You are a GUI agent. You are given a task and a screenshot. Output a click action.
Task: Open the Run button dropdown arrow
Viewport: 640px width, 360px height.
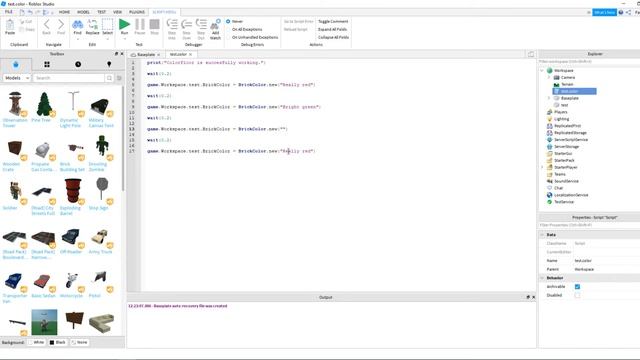coord(124,39)
